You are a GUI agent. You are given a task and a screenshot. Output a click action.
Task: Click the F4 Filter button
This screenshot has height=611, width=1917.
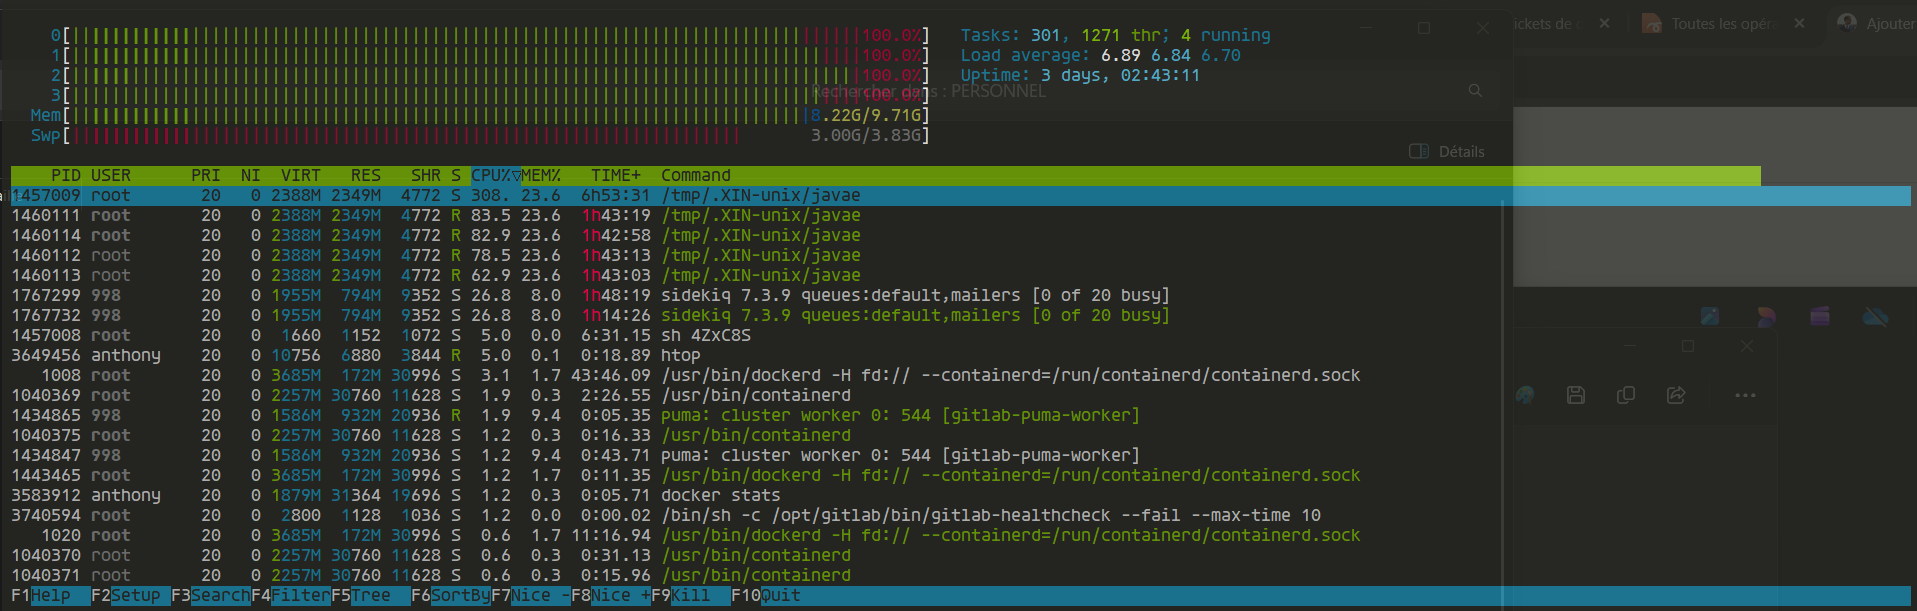pyautogui.click(x=300, y=596)
